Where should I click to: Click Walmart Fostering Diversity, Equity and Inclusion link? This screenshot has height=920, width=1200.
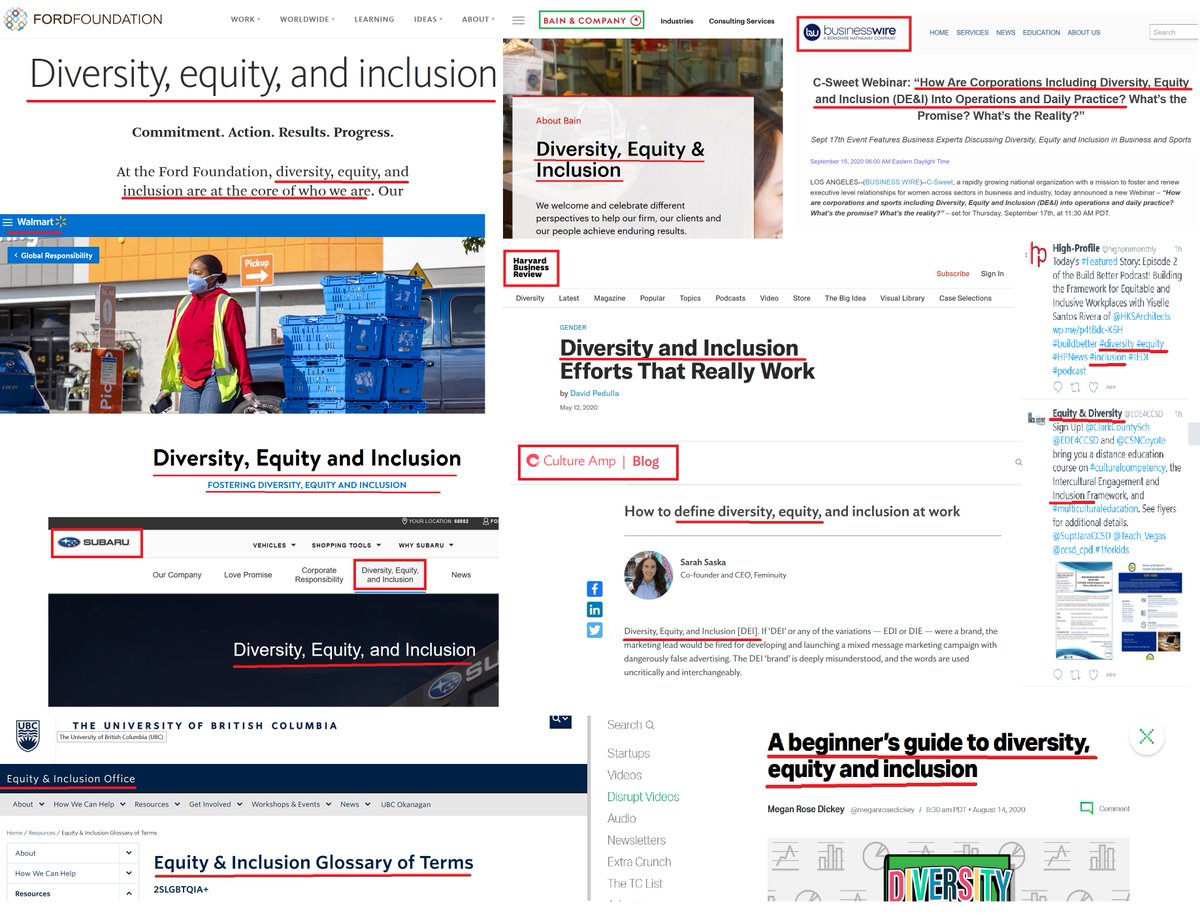(307, 485)
